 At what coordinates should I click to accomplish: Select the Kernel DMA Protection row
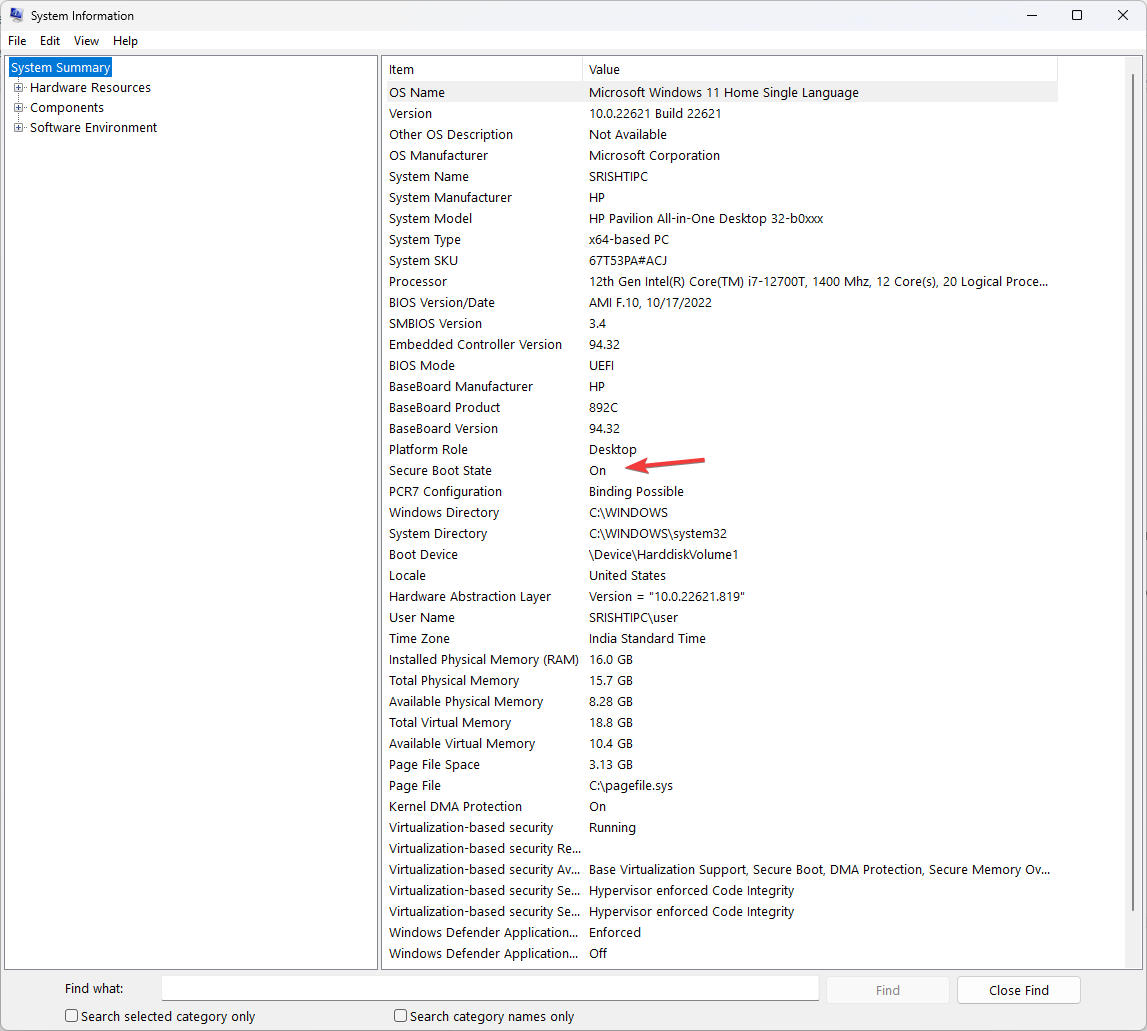pyautogui.click(x=722, y=806)
